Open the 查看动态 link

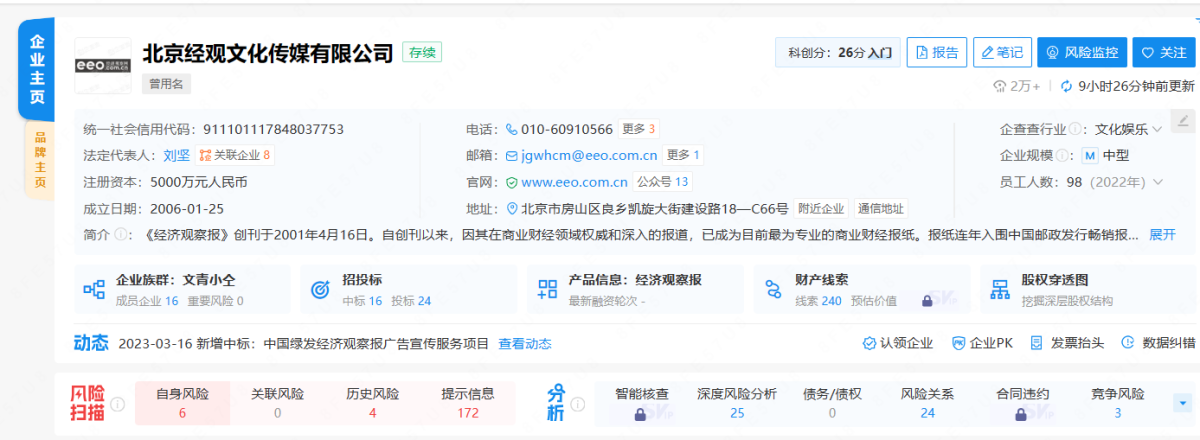click(525, 343)
